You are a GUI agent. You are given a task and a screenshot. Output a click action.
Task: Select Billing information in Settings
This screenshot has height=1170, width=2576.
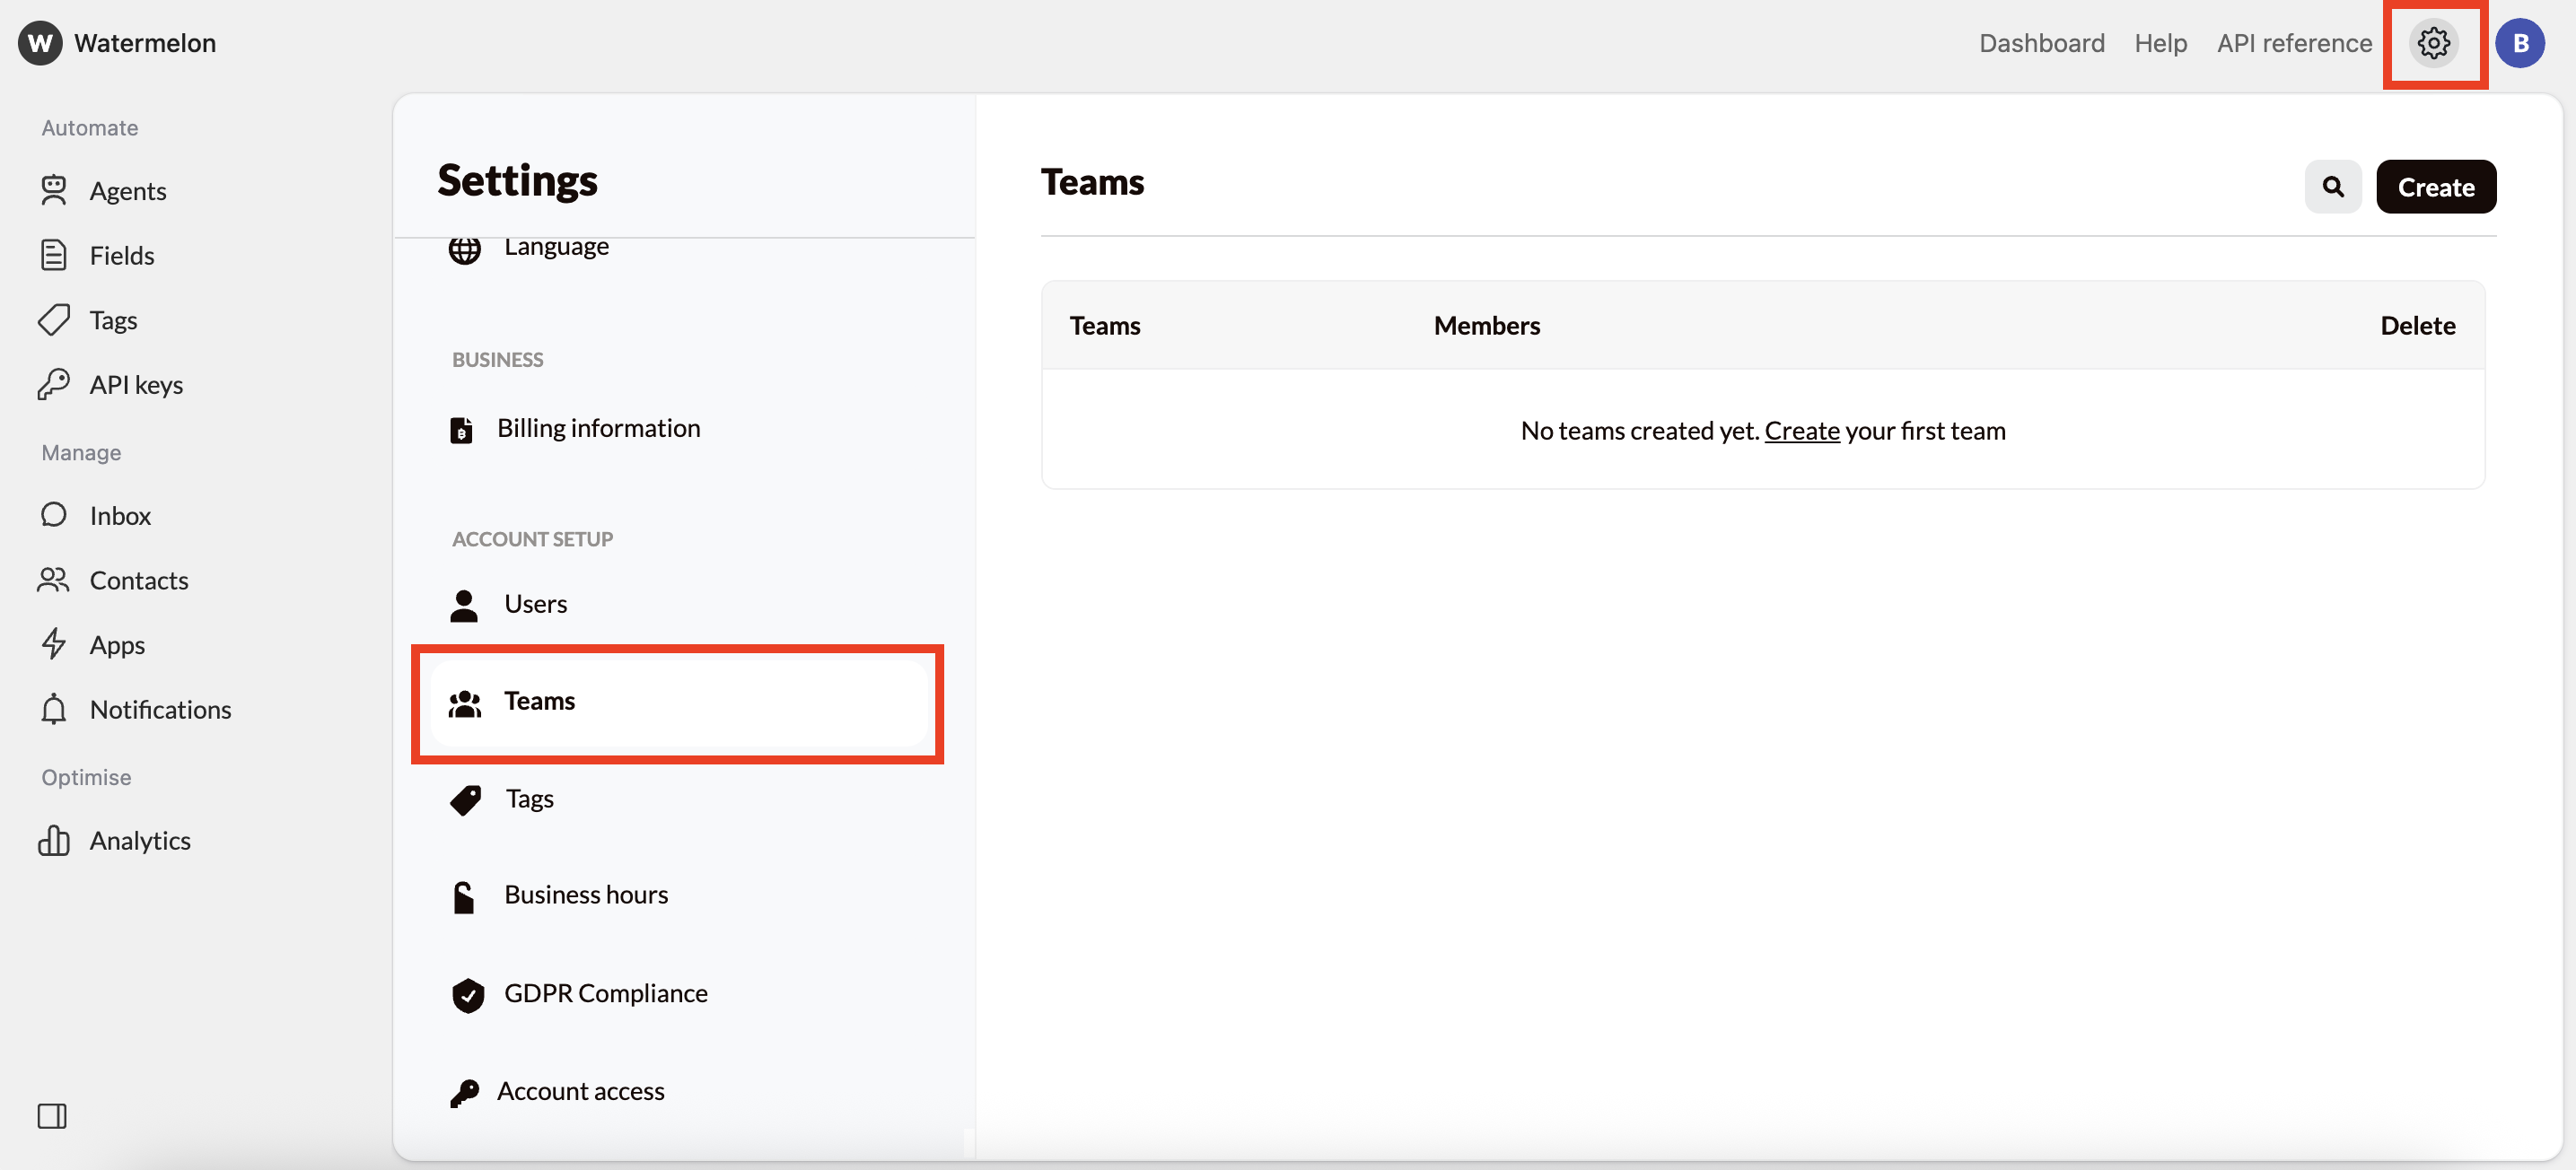coord(598,428)
